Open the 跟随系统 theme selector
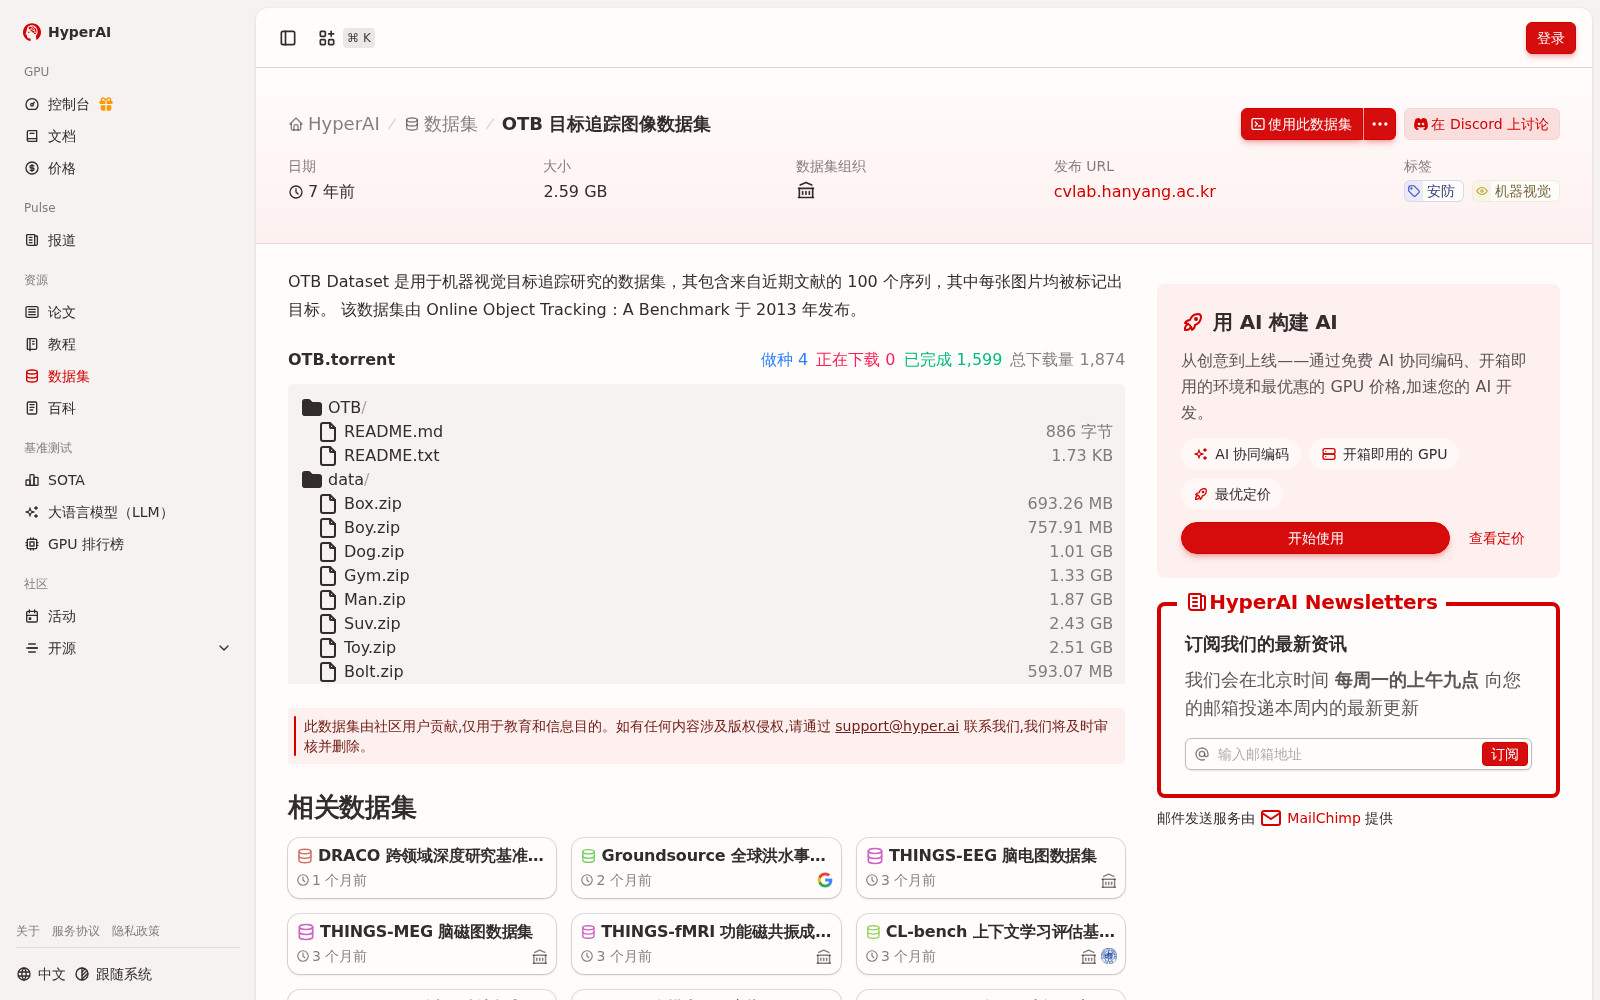This screenshot has width=1600, height=1000. coord(113,974)
